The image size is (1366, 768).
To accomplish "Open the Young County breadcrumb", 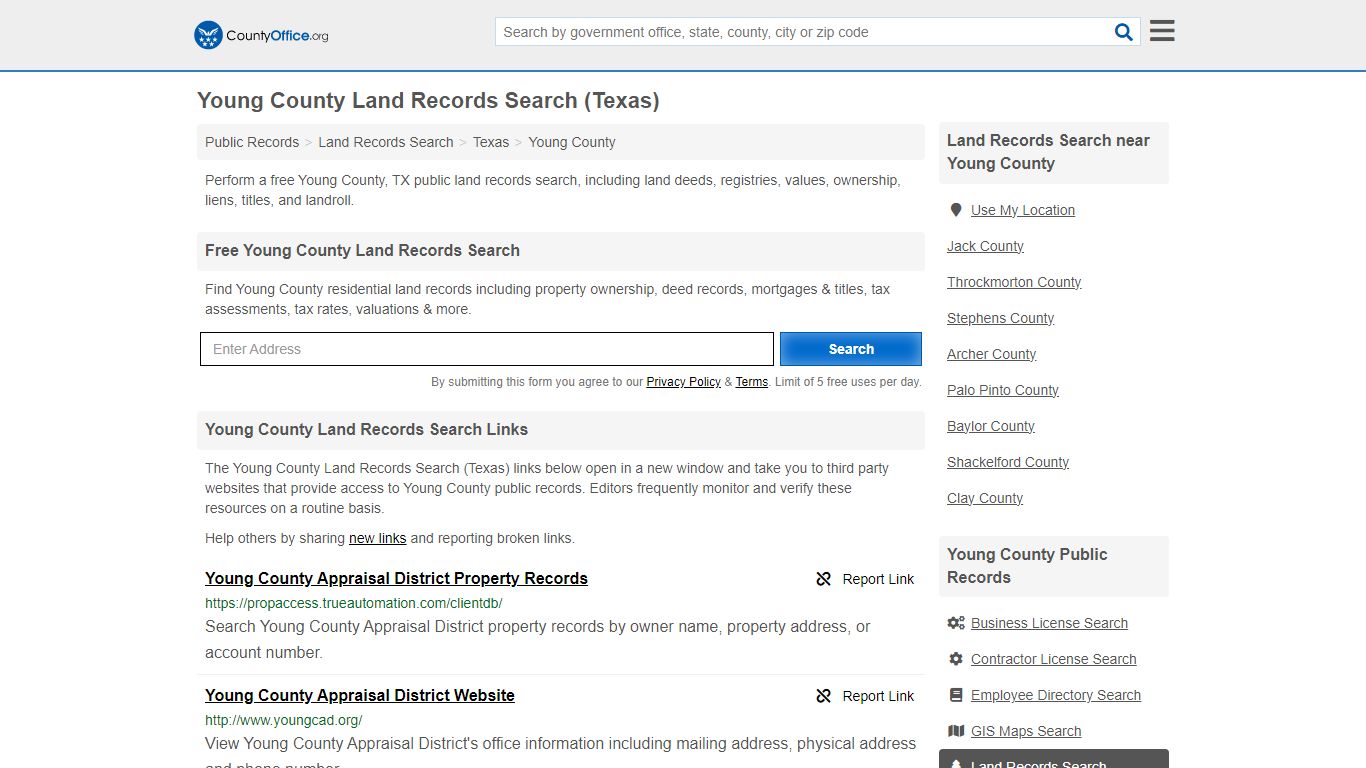I will pyautogui.click(x=572, y=142).
